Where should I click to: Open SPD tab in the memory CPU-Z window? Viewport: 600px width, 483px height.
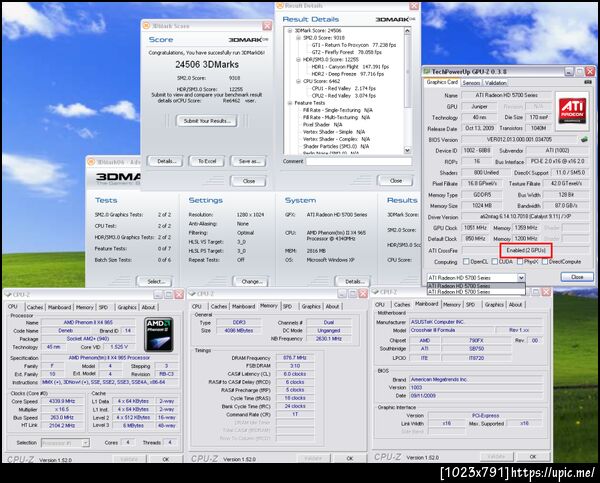tap(287, 306)
